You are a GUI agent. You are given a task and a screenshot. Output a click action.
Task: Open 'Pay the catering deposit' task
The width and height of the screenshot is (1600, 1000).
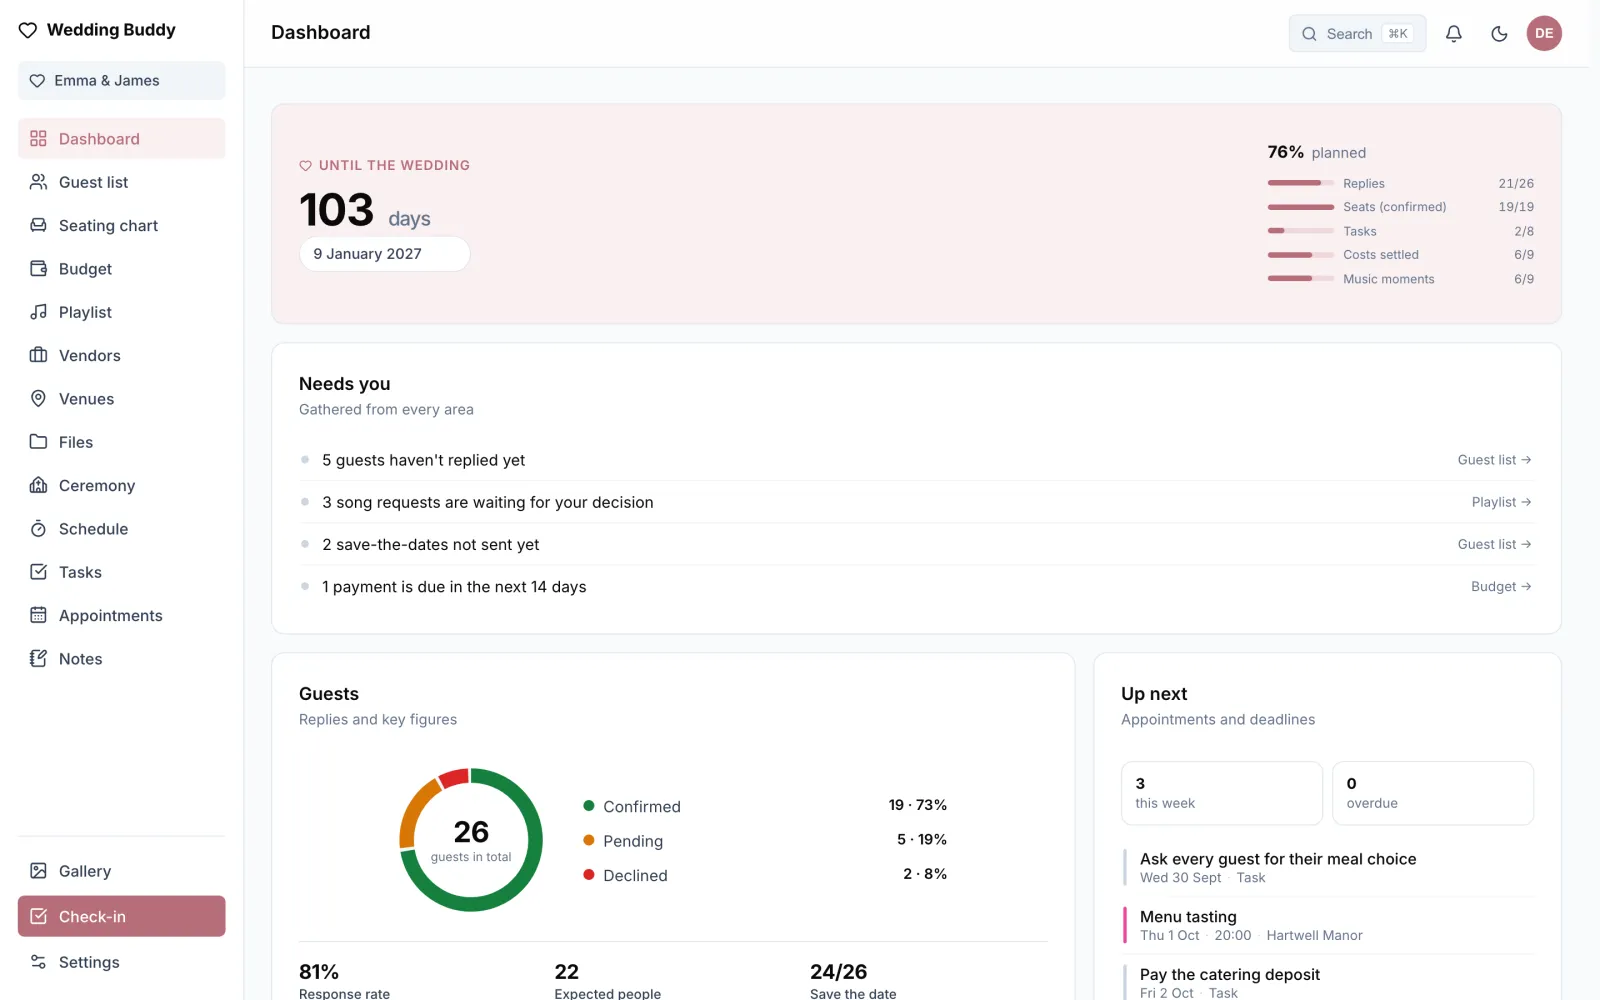click(x=1328, y=982)
